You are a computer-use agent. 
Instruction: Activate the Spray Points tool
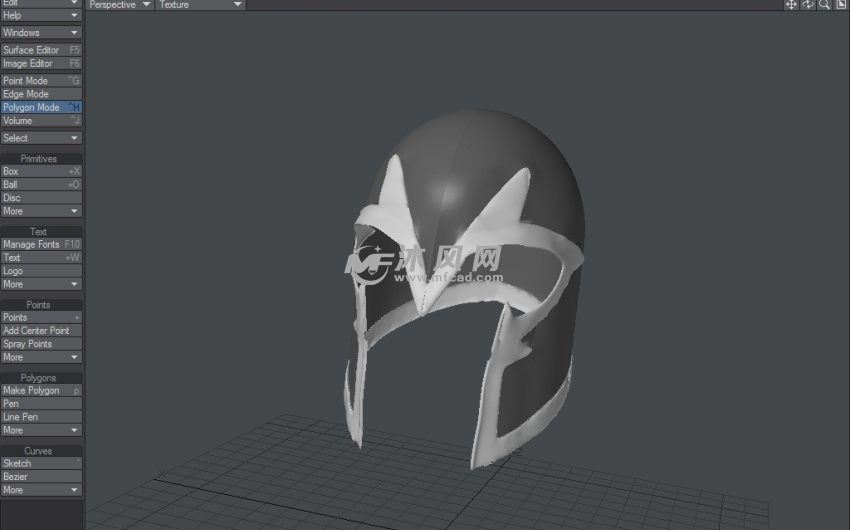tap(41, 344)
